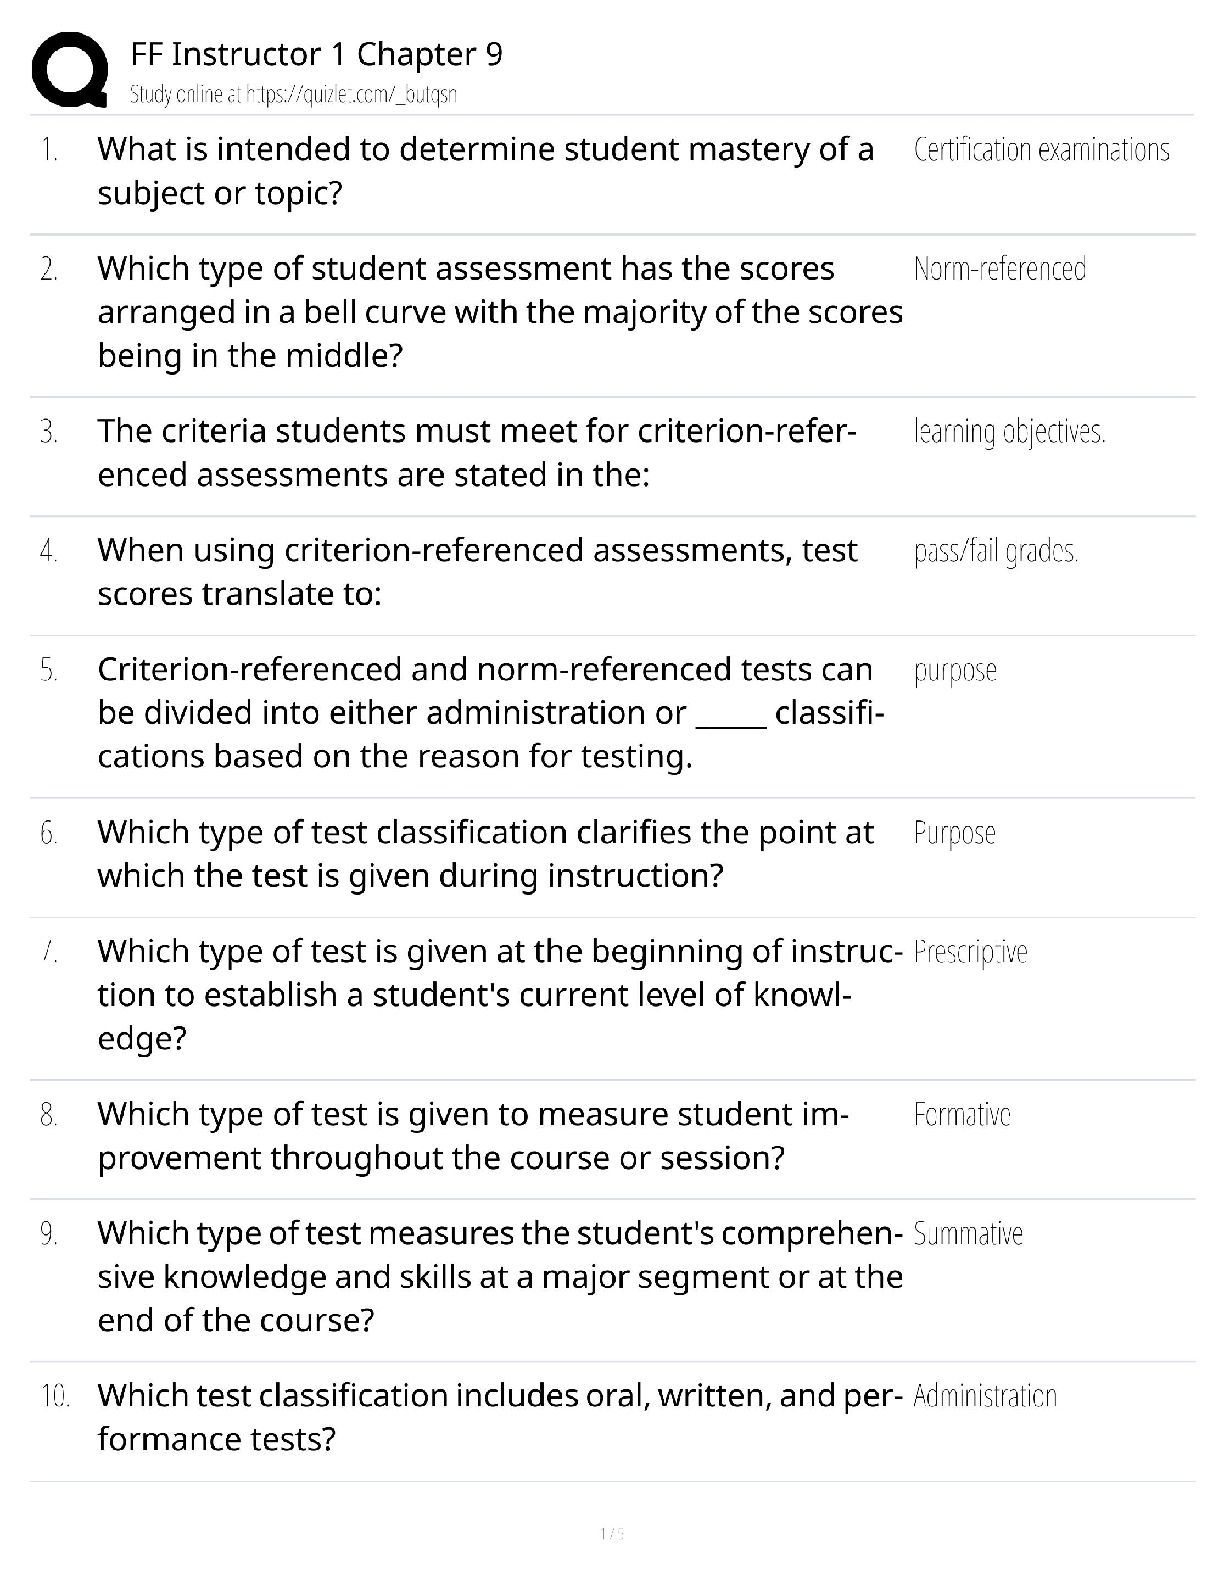The height and width of the screenshot is (1584, 1224).
Task: Click the "pass/fail grades." answer
Action: point(995,551)
